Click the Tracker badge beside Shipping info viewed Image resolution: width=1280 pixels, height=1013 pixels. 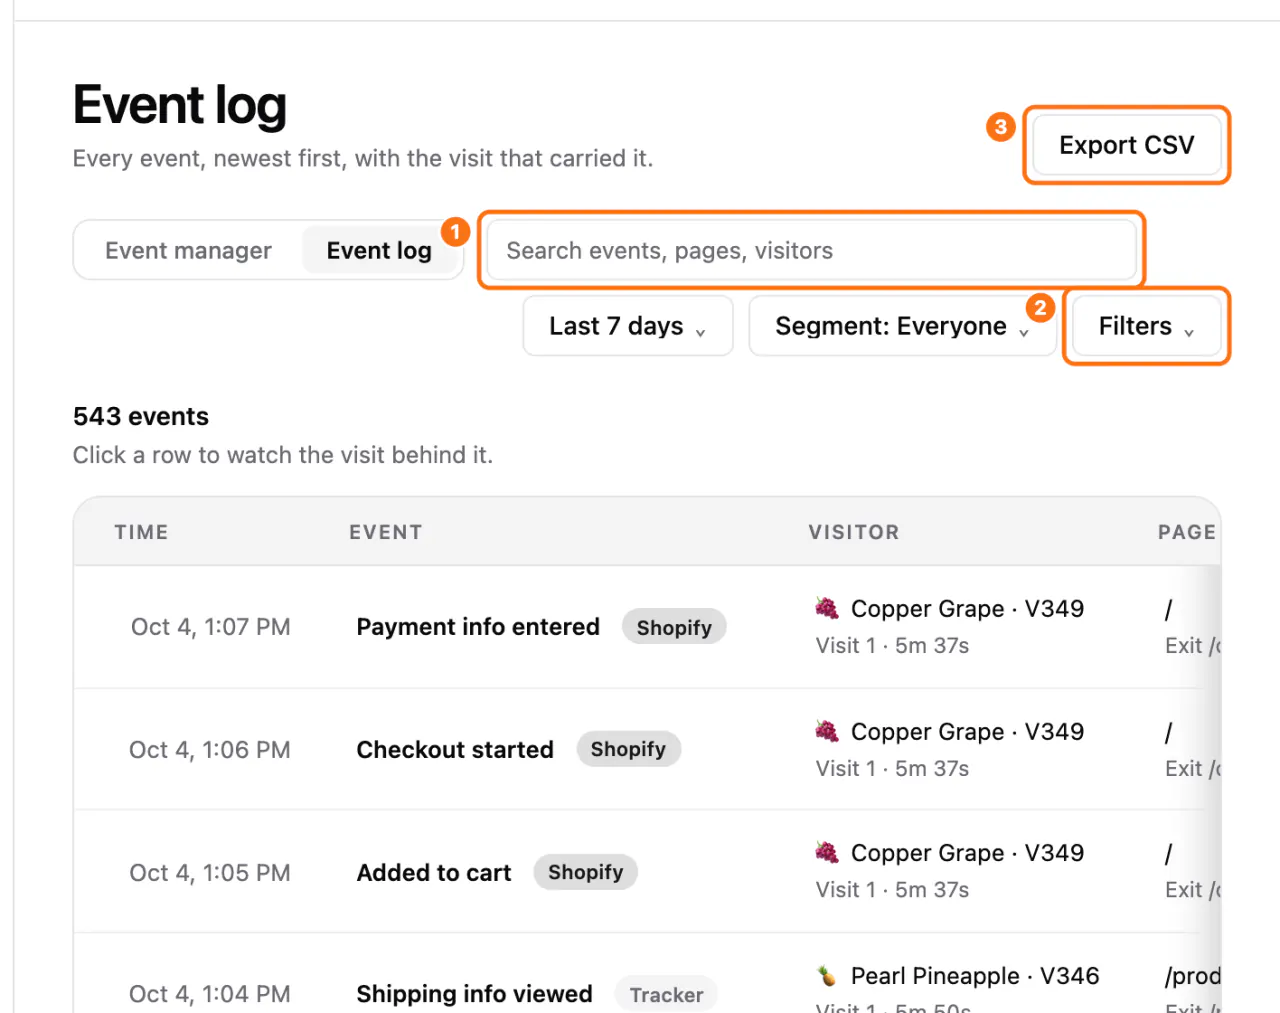coord(666,994)
